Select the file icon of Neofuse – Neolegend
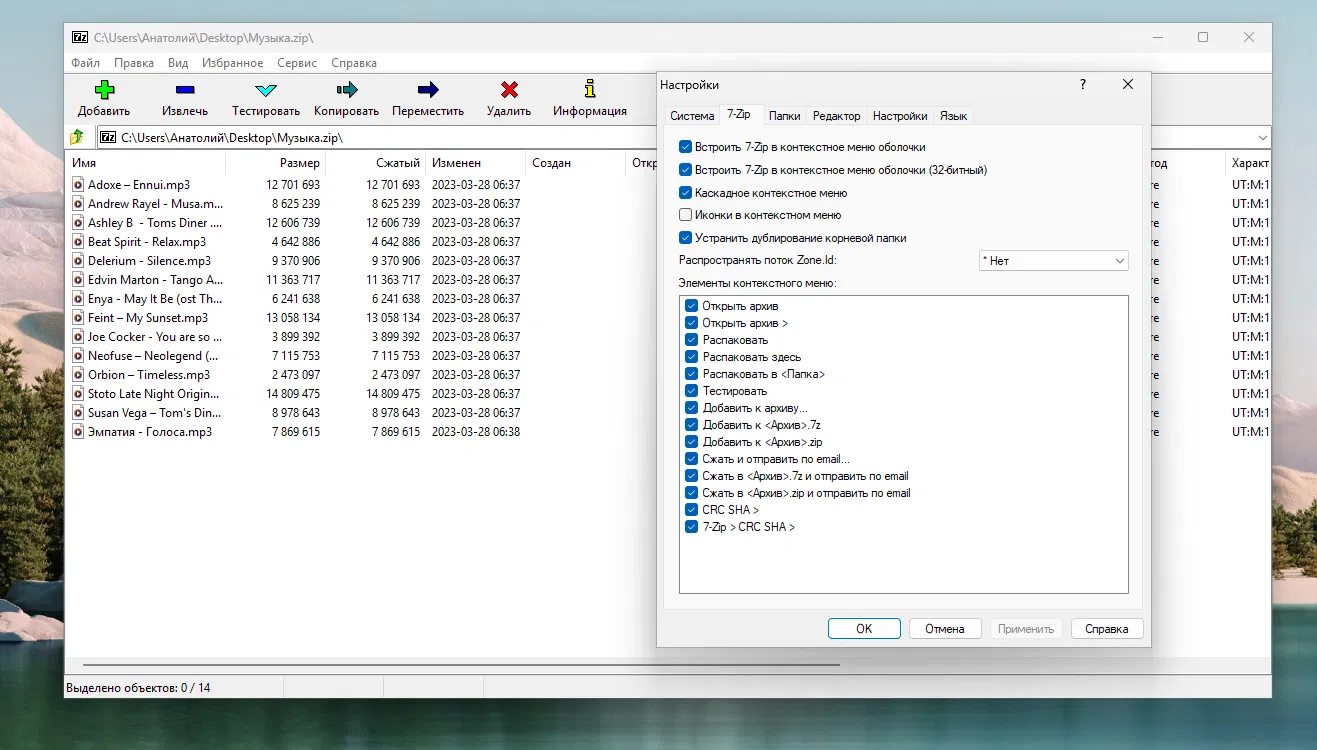Image resolution: width=1317 pixels, height=750 pixels. (x=79, y=356)
